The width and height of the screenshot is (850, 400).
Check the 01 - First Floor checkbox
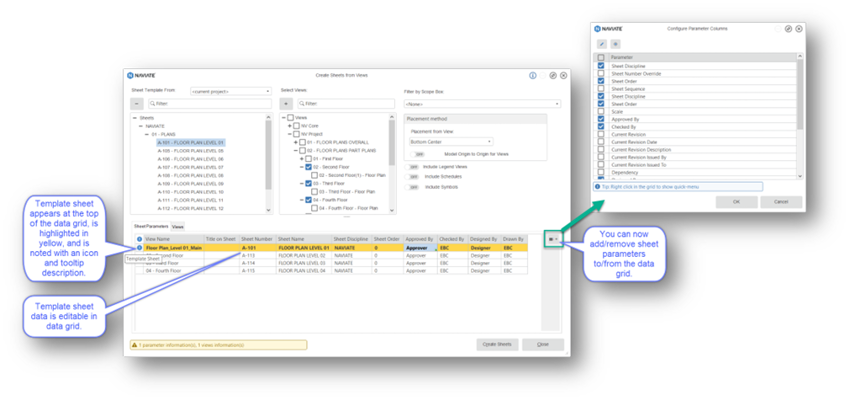click(308, 159)
